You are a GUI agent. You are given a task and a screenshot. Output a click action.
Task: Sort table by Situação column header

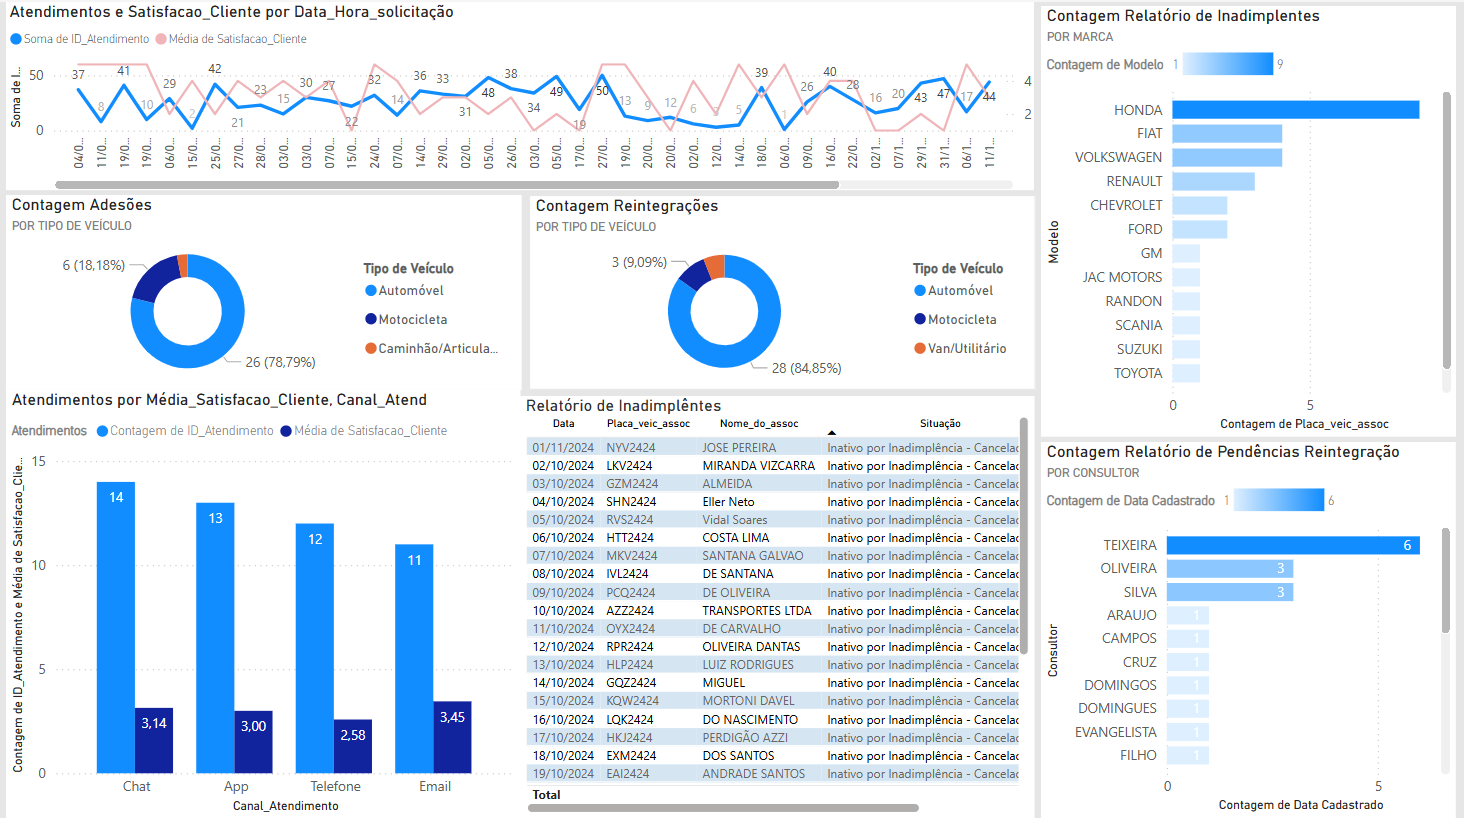[940, 424]
